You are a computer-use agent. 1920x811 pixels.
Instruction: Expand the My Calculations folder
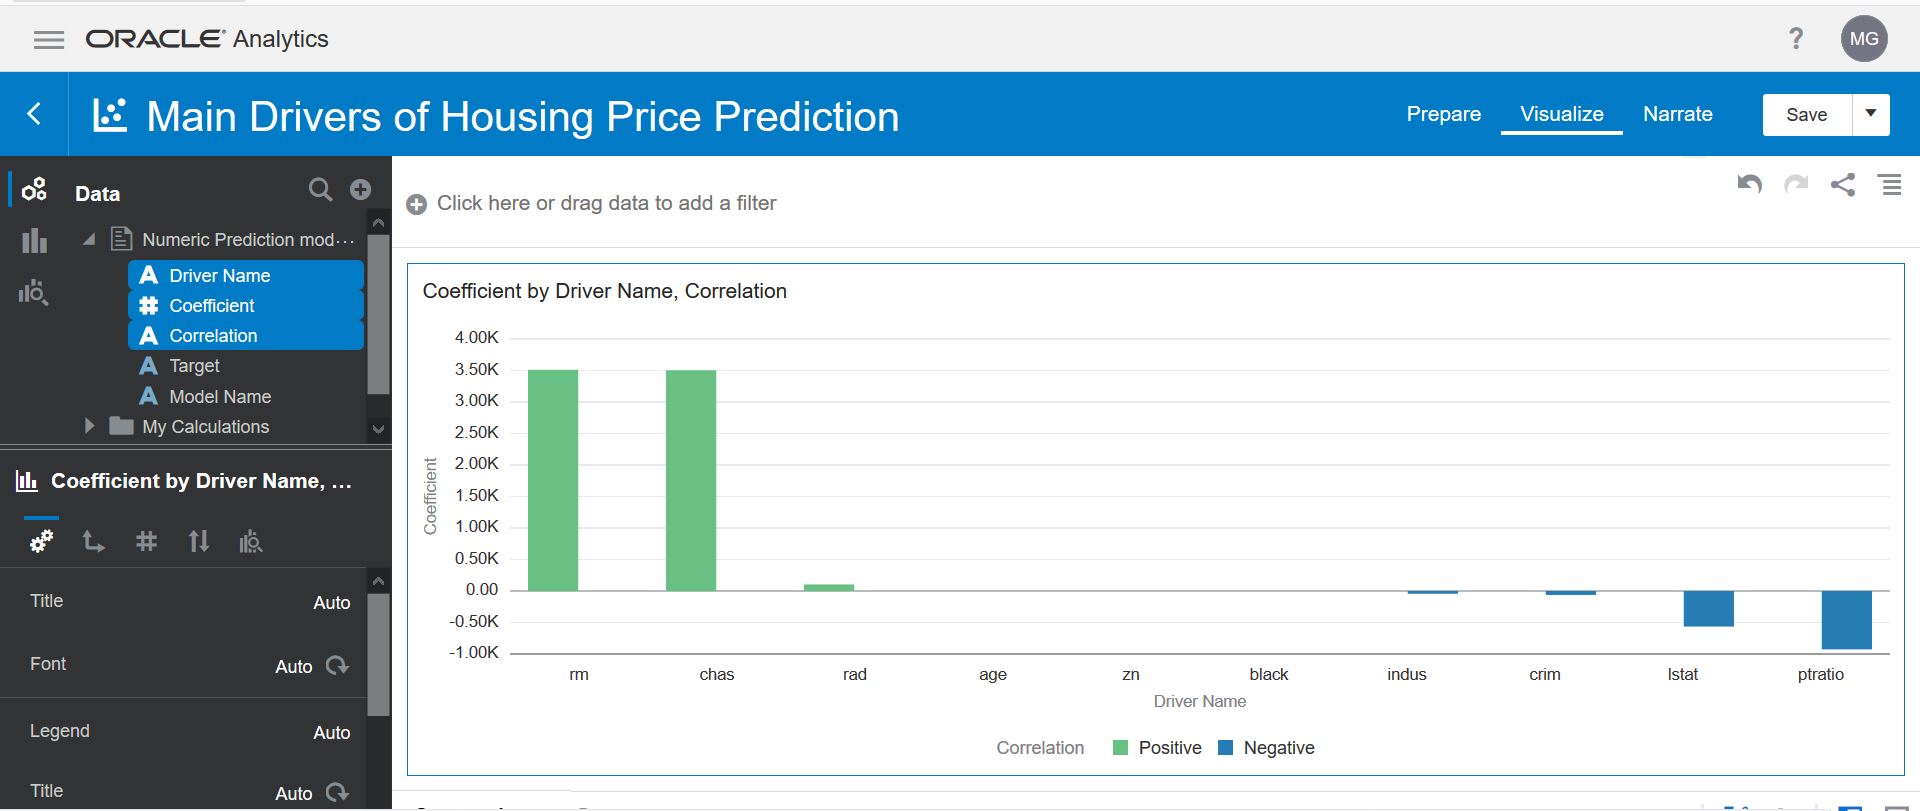89,426
